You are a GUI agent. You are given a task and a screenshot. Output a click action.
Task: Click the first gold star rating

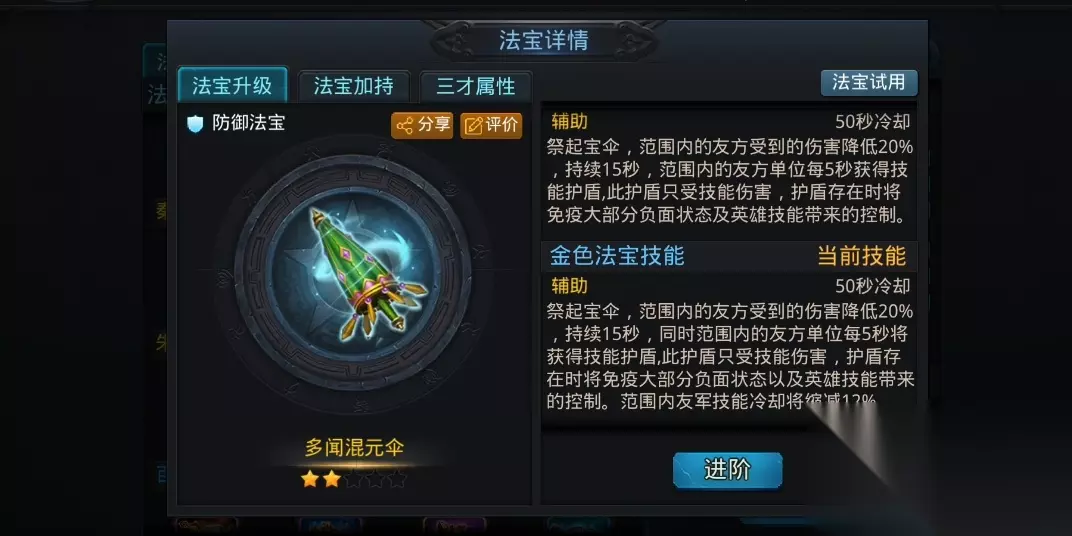(310, 479)
